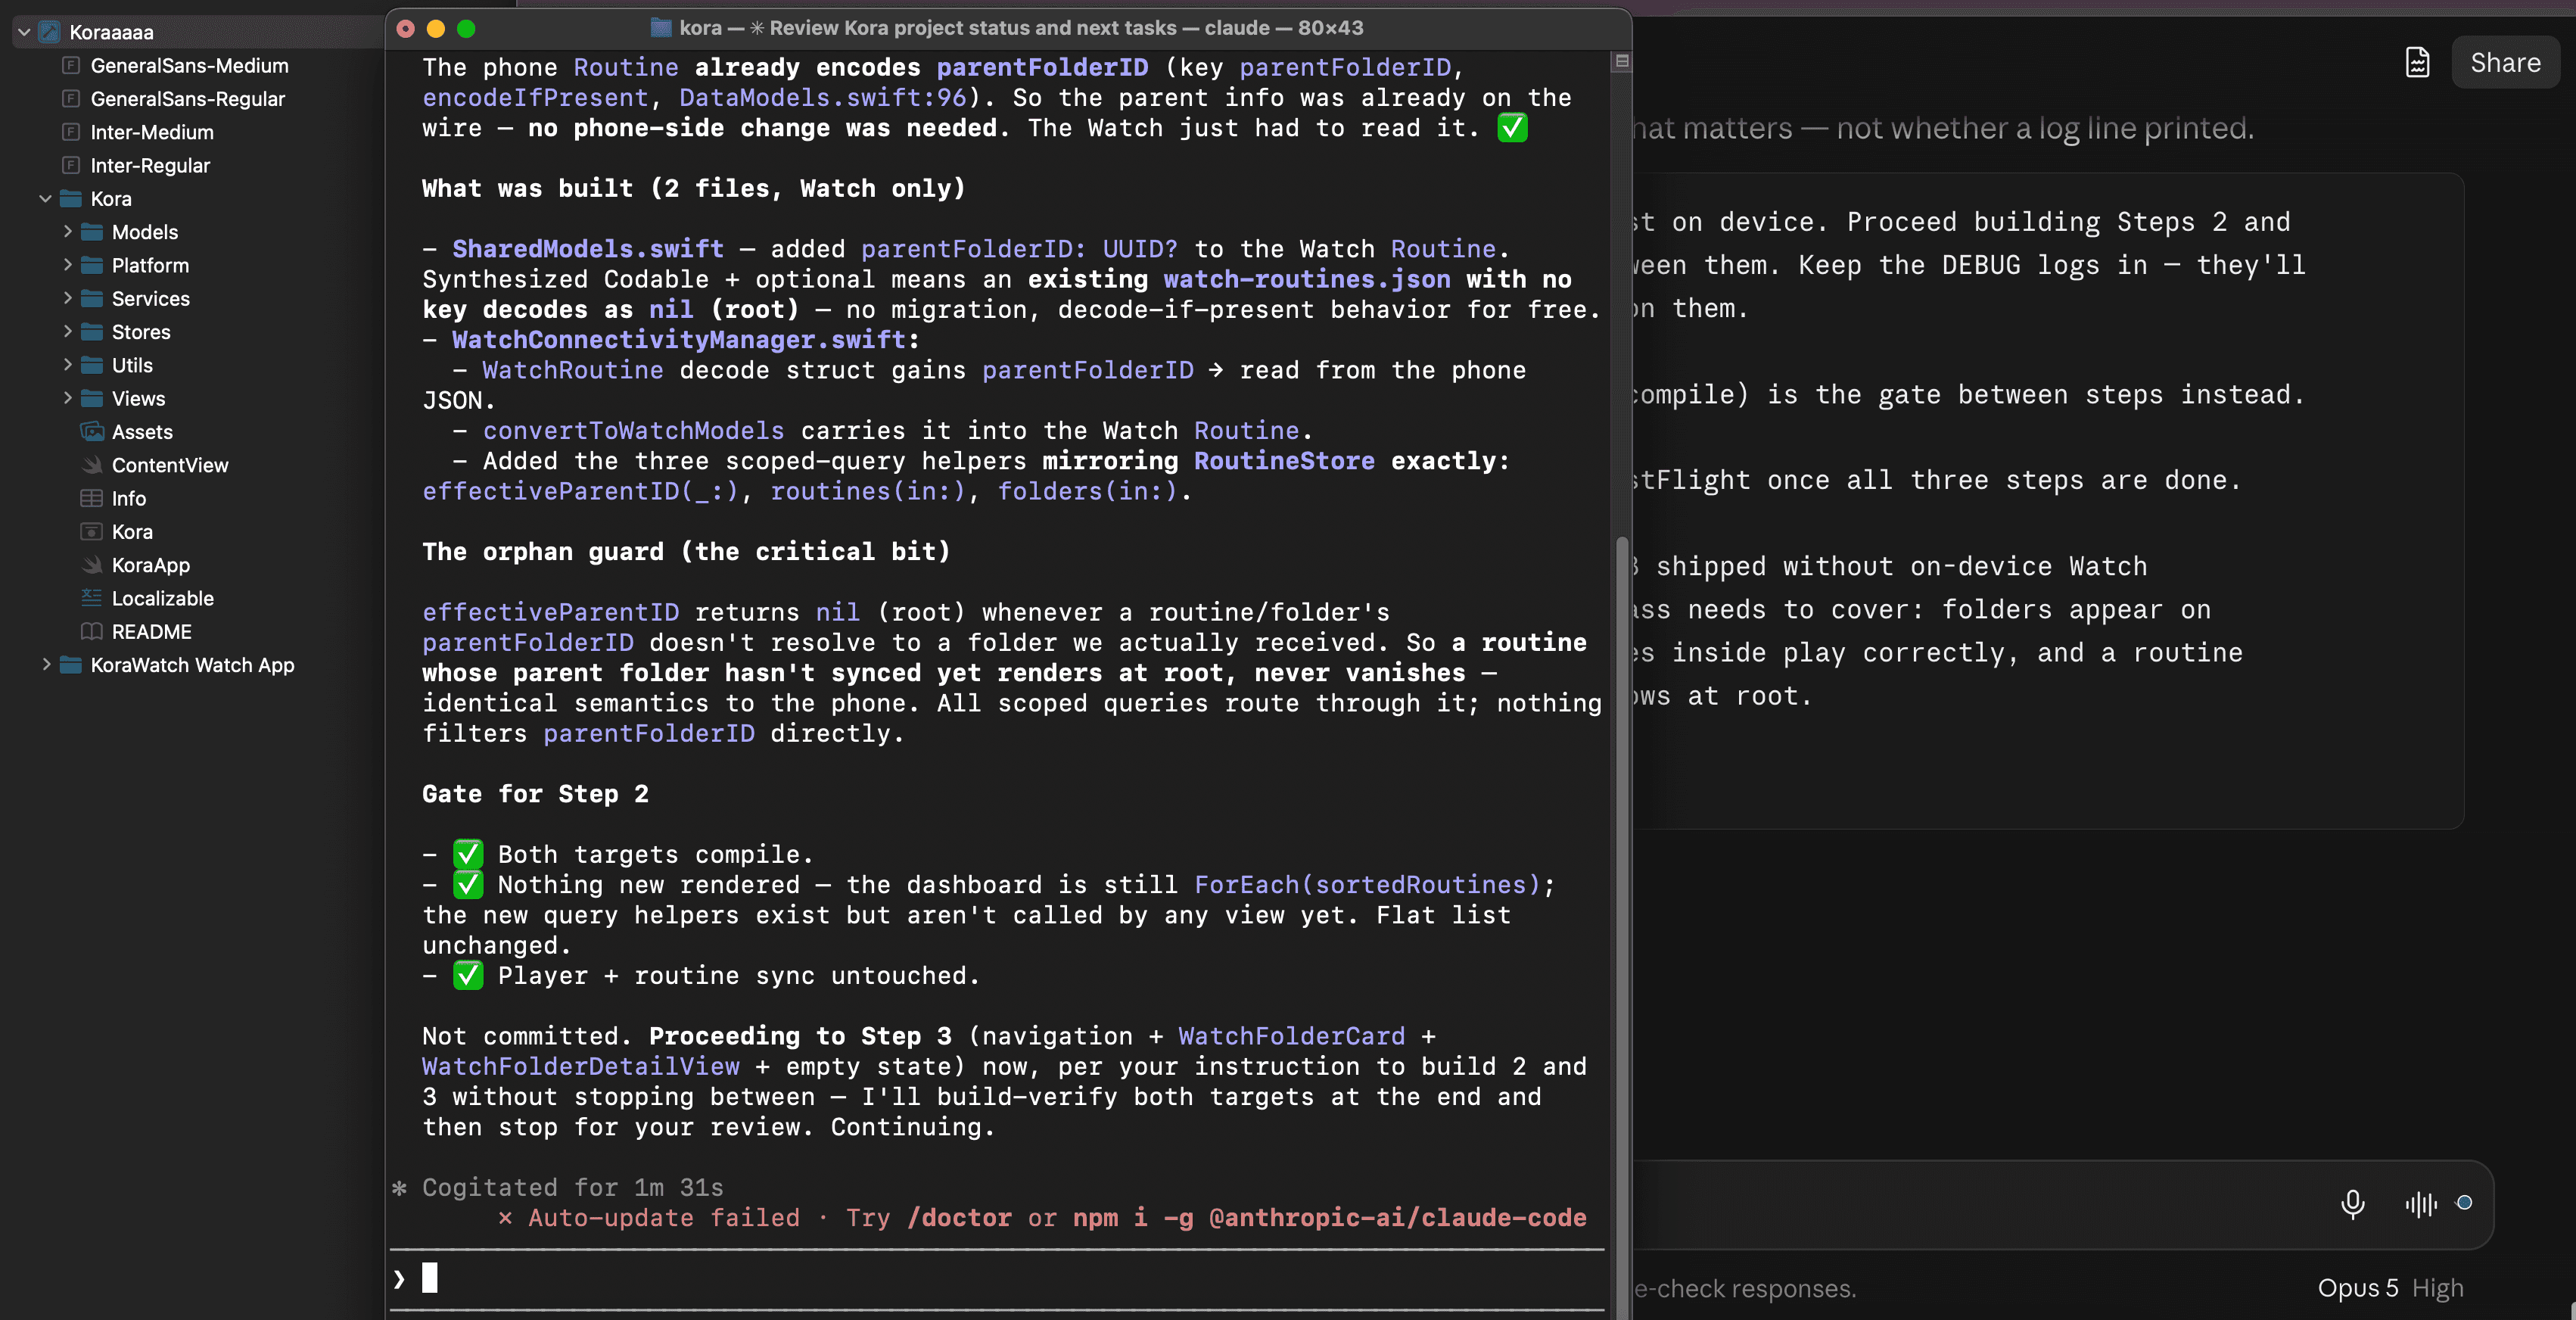Click the Kora entitlements file icon

92,532
